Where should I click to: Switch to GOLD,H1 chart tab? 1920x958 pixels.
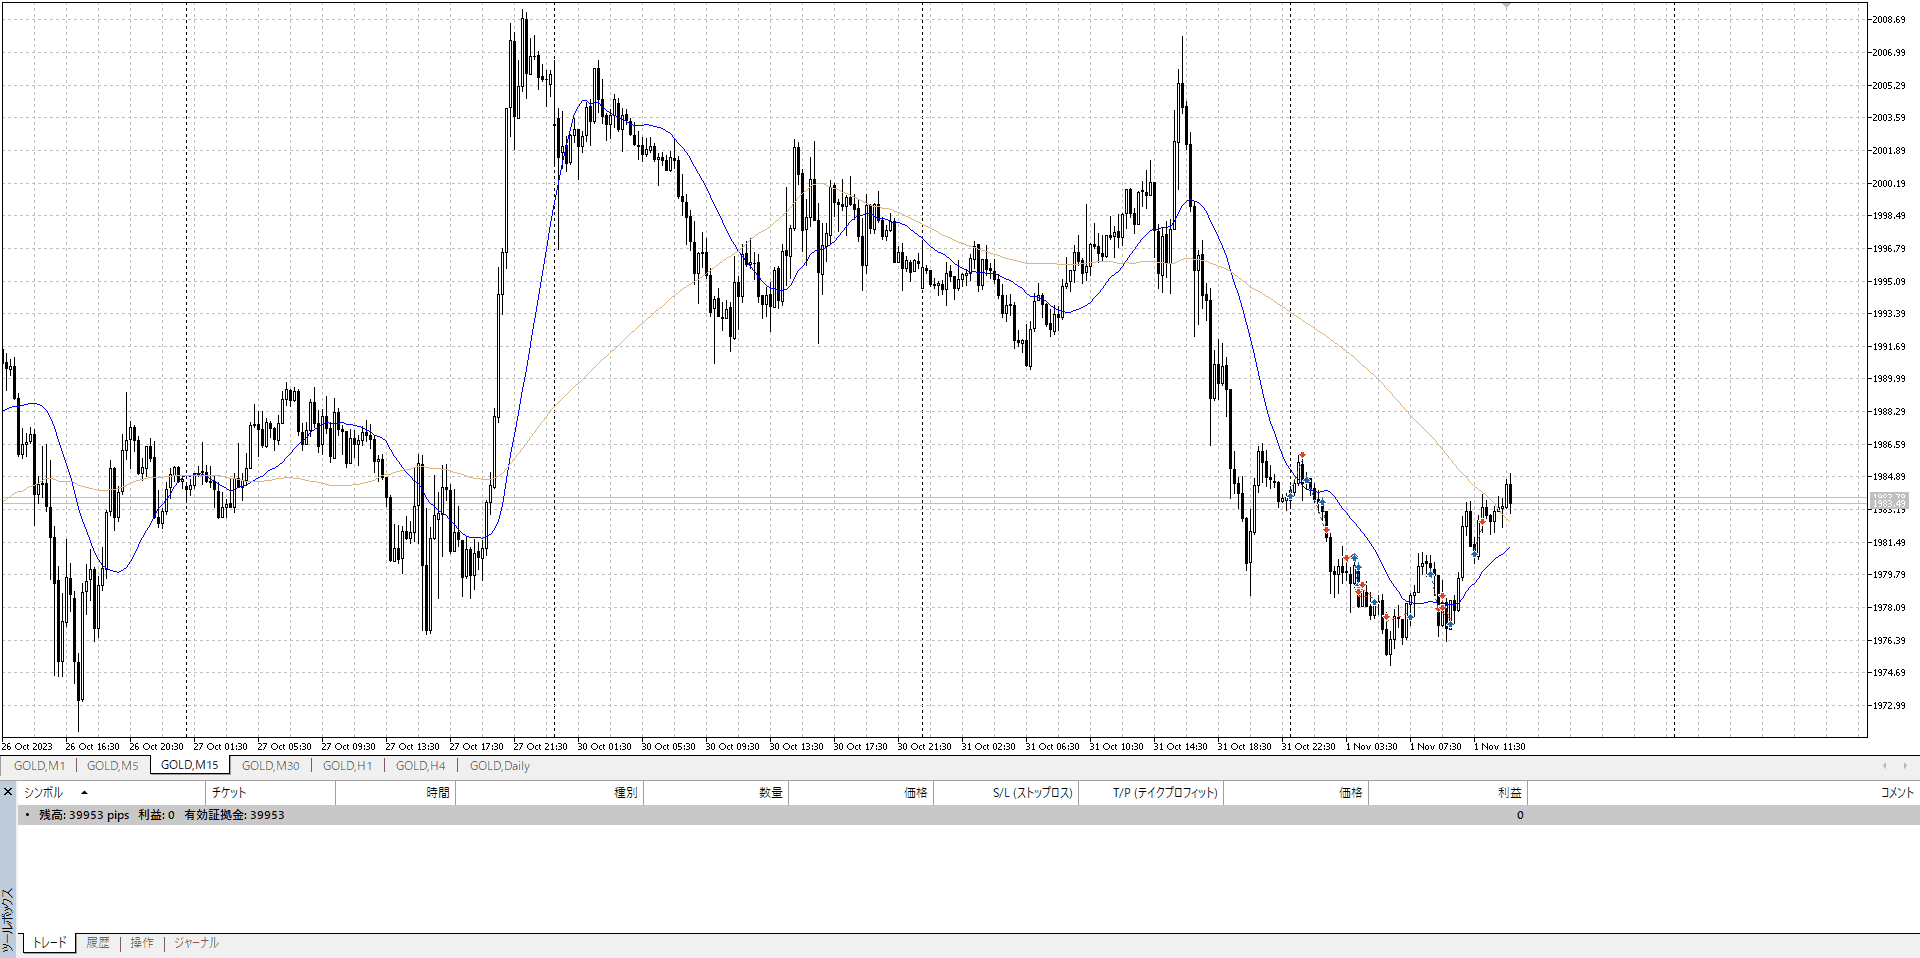tap(347, 766)
